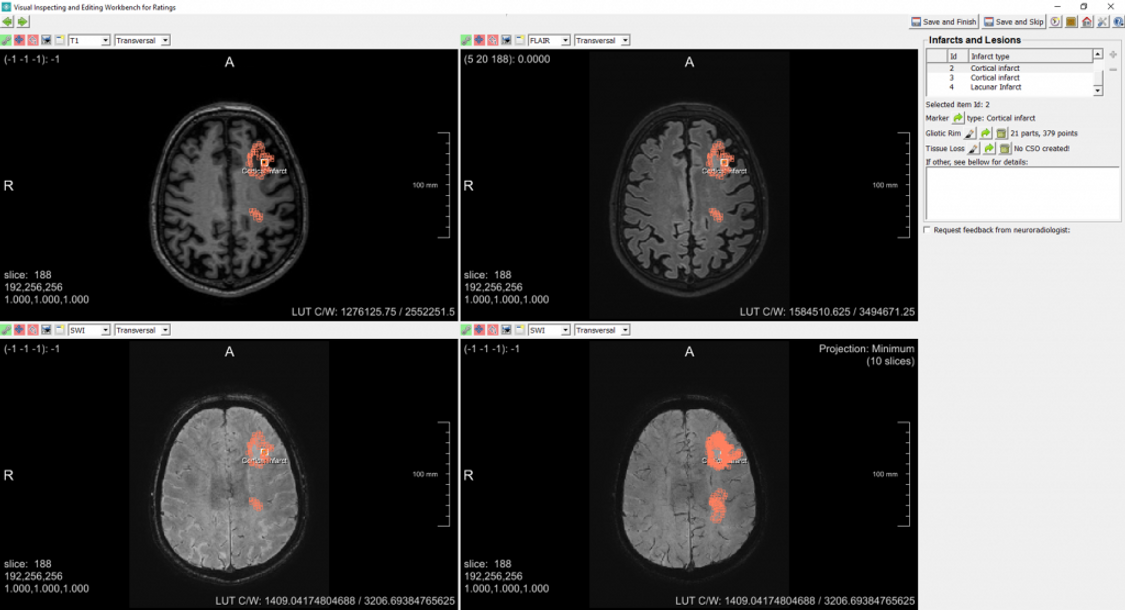Select infarct row Id 4 Lacunar Infarct
The height and width of the screenshot is (610, 1125).
pyautogui.click(x=1009, y=87)
